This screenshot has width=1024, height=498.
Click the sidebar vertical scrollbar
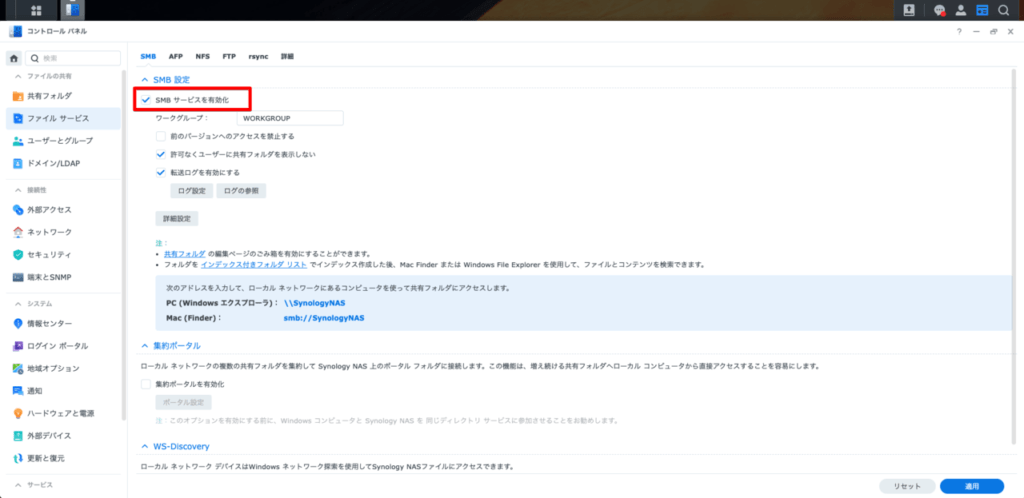pyautogui.click(x=123, y=243)
